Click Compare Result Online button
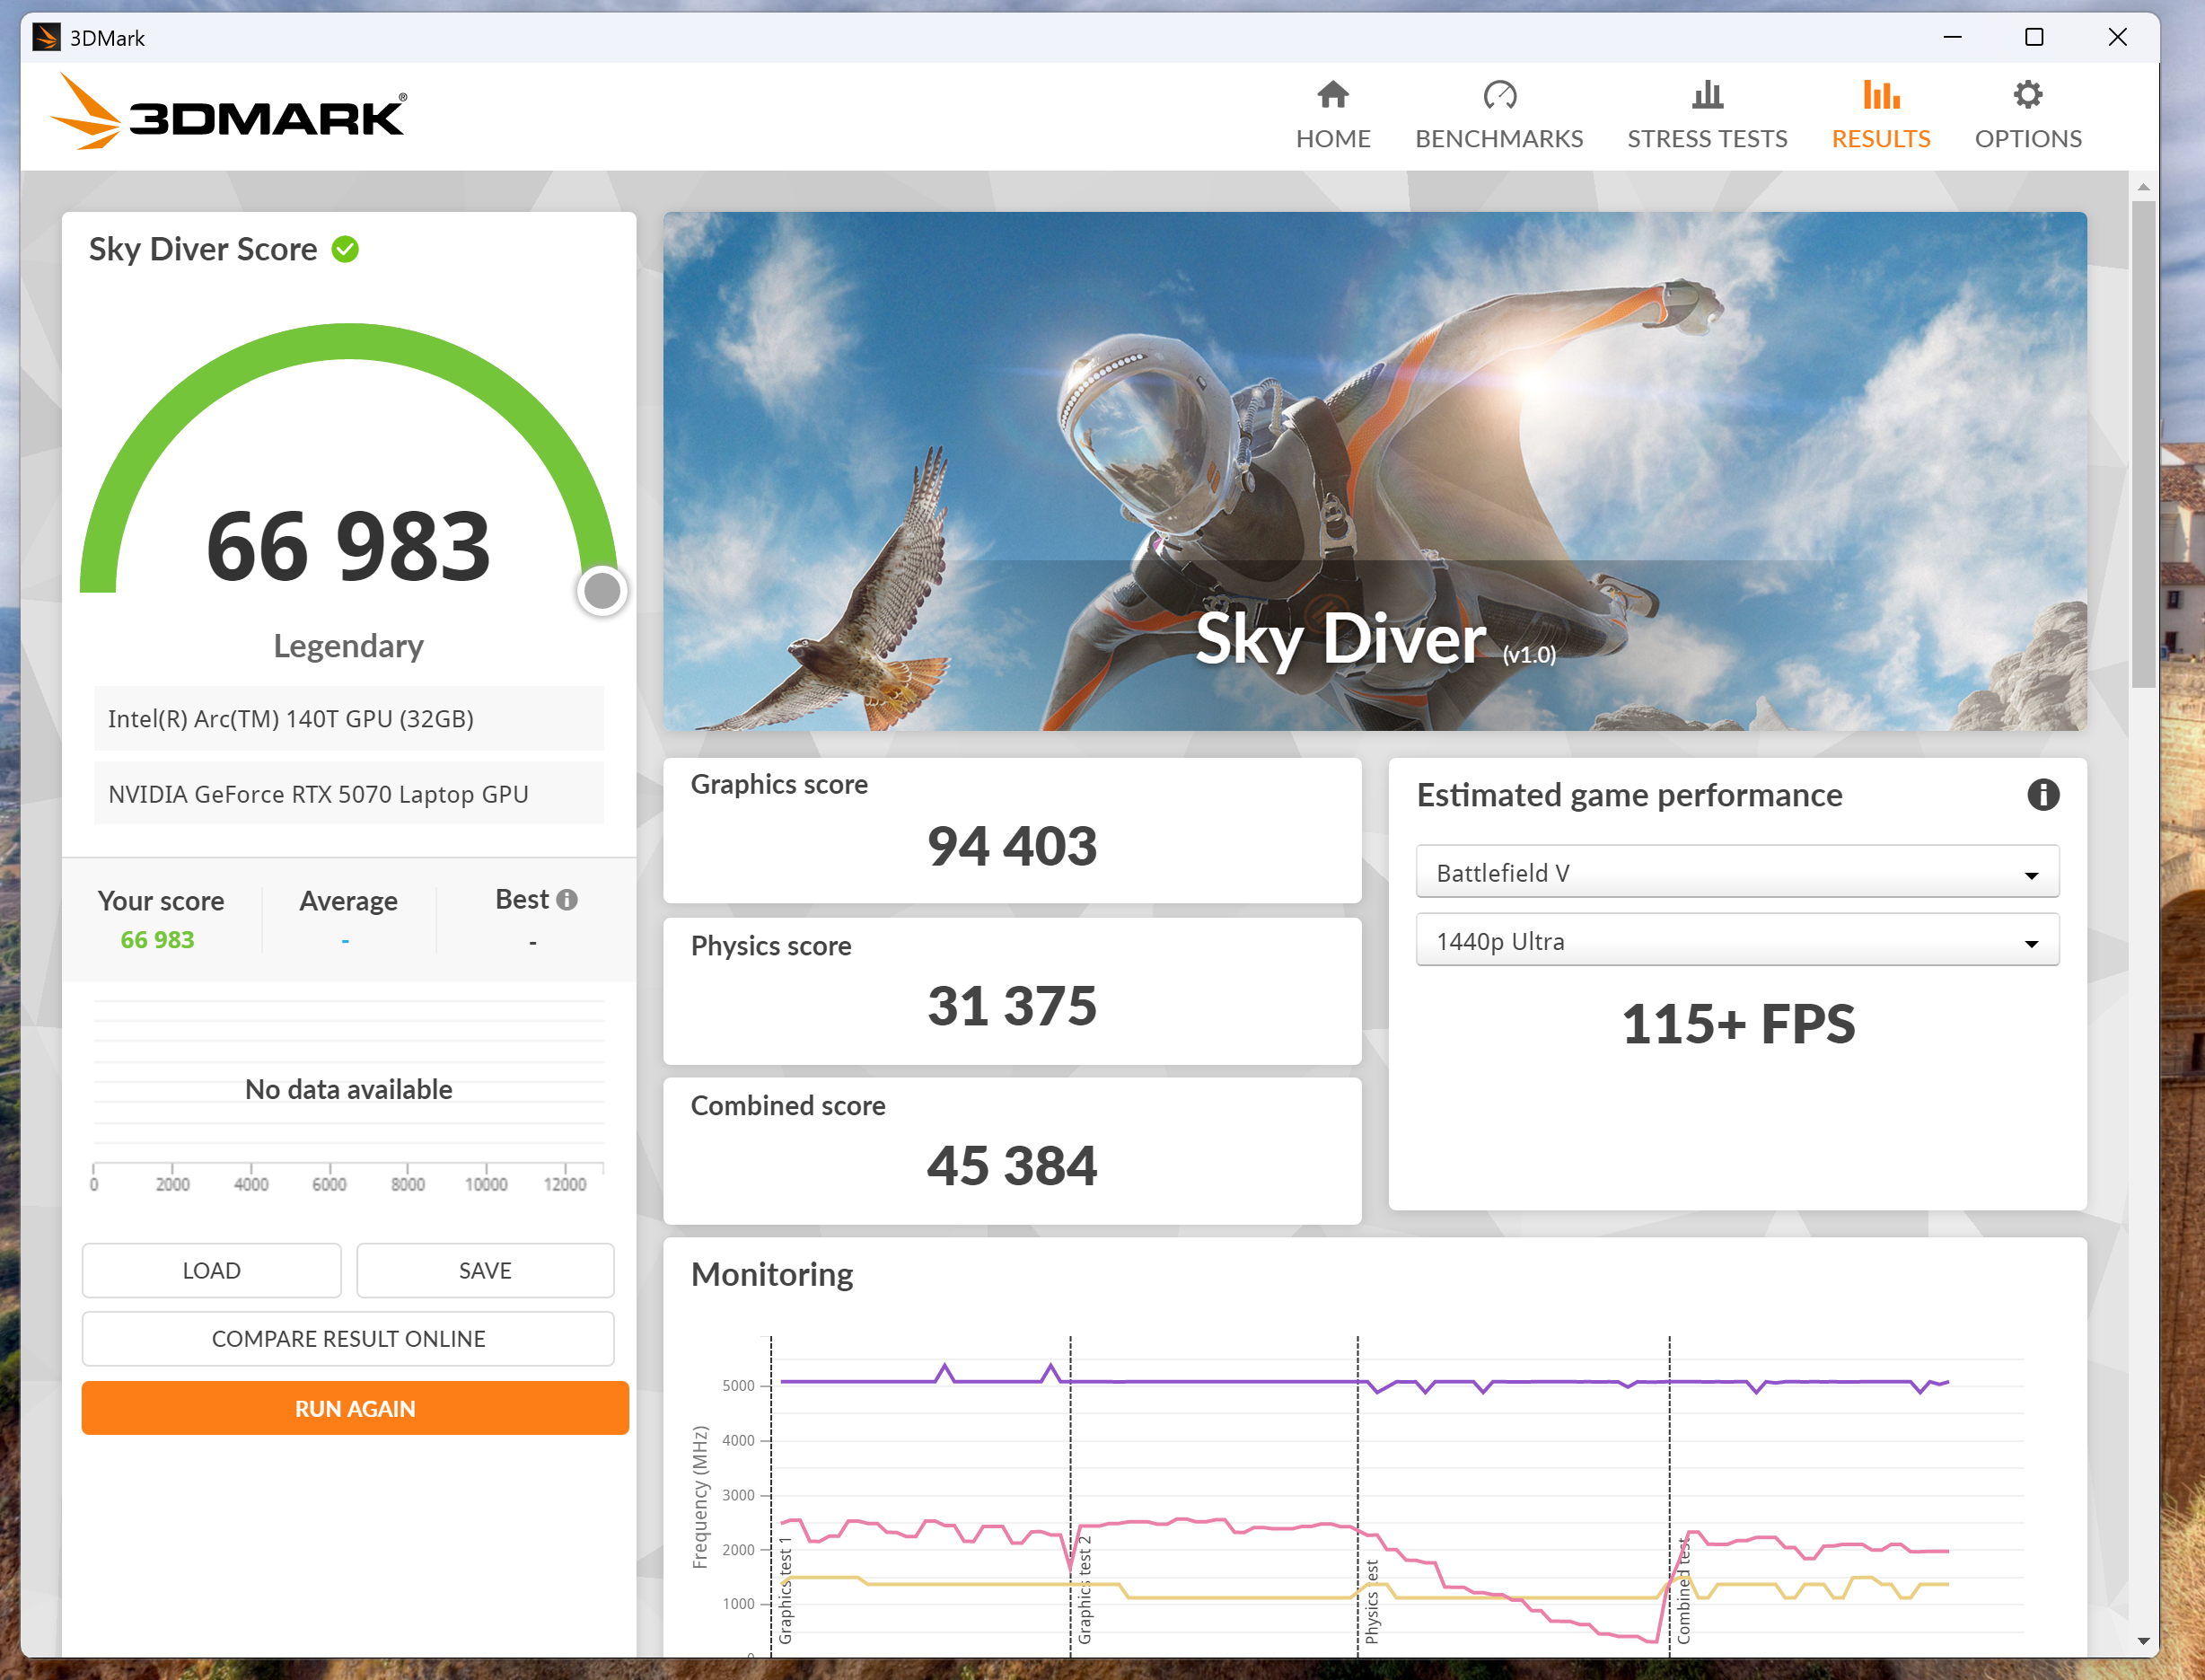The image size is (2205, 1680). [348, 1338]
